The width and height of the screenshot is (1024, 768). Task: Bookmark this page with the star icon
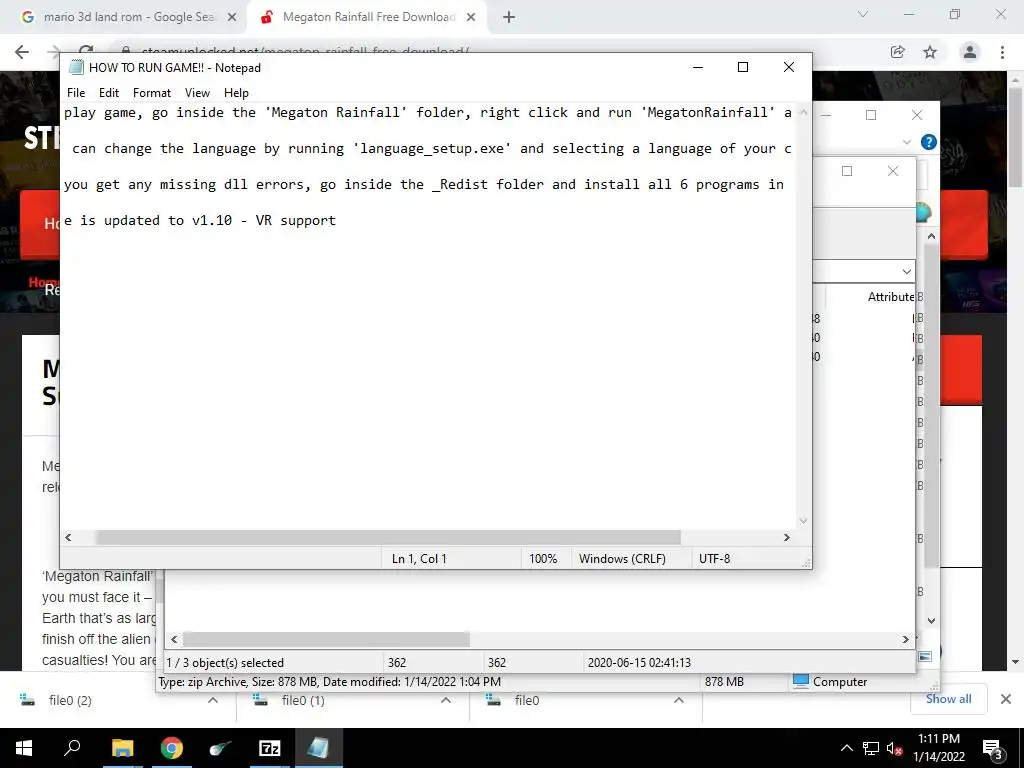930,52
